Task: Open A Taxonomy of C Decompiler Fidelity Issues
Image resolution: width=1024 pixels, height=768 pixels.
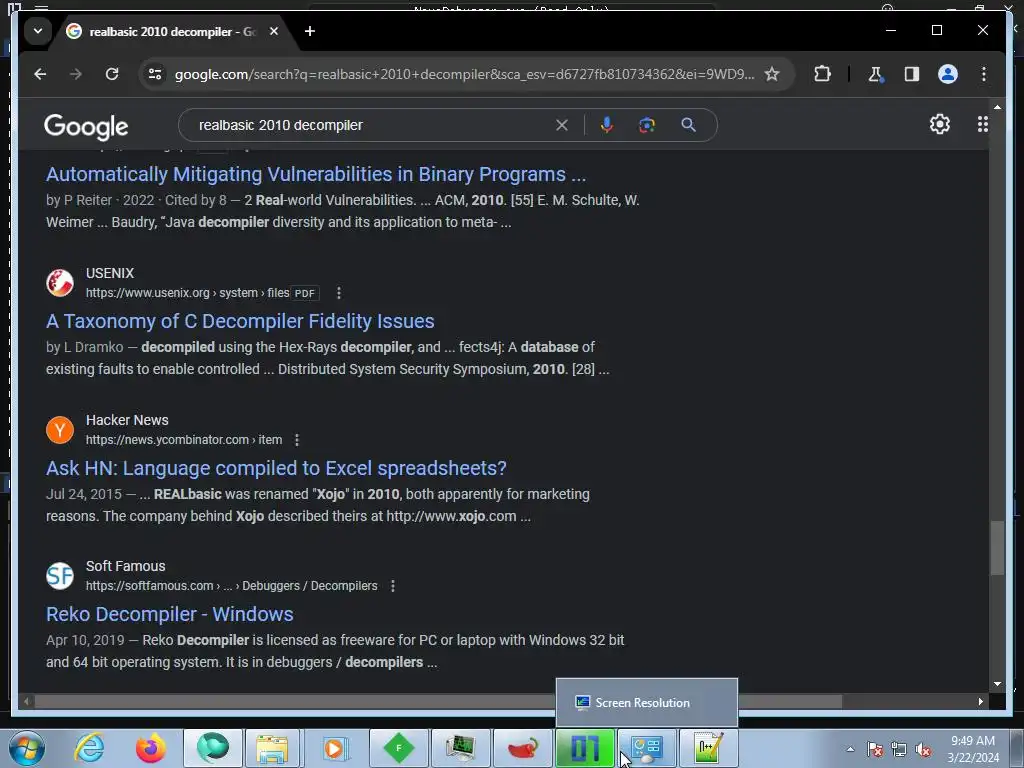Action: (240, 321)
